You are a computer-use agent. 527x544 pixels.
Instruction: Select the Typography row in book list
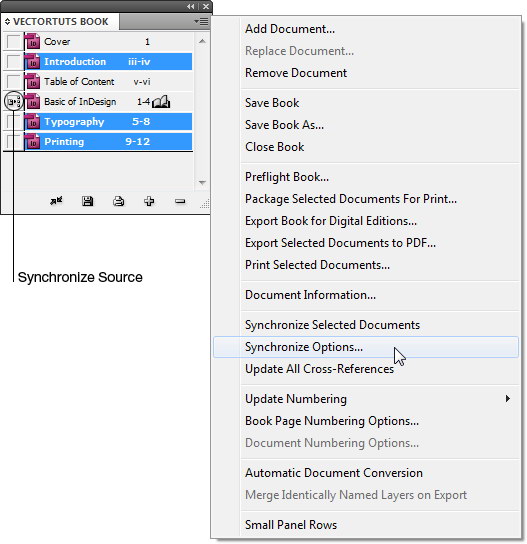click(x=108, y=122)
